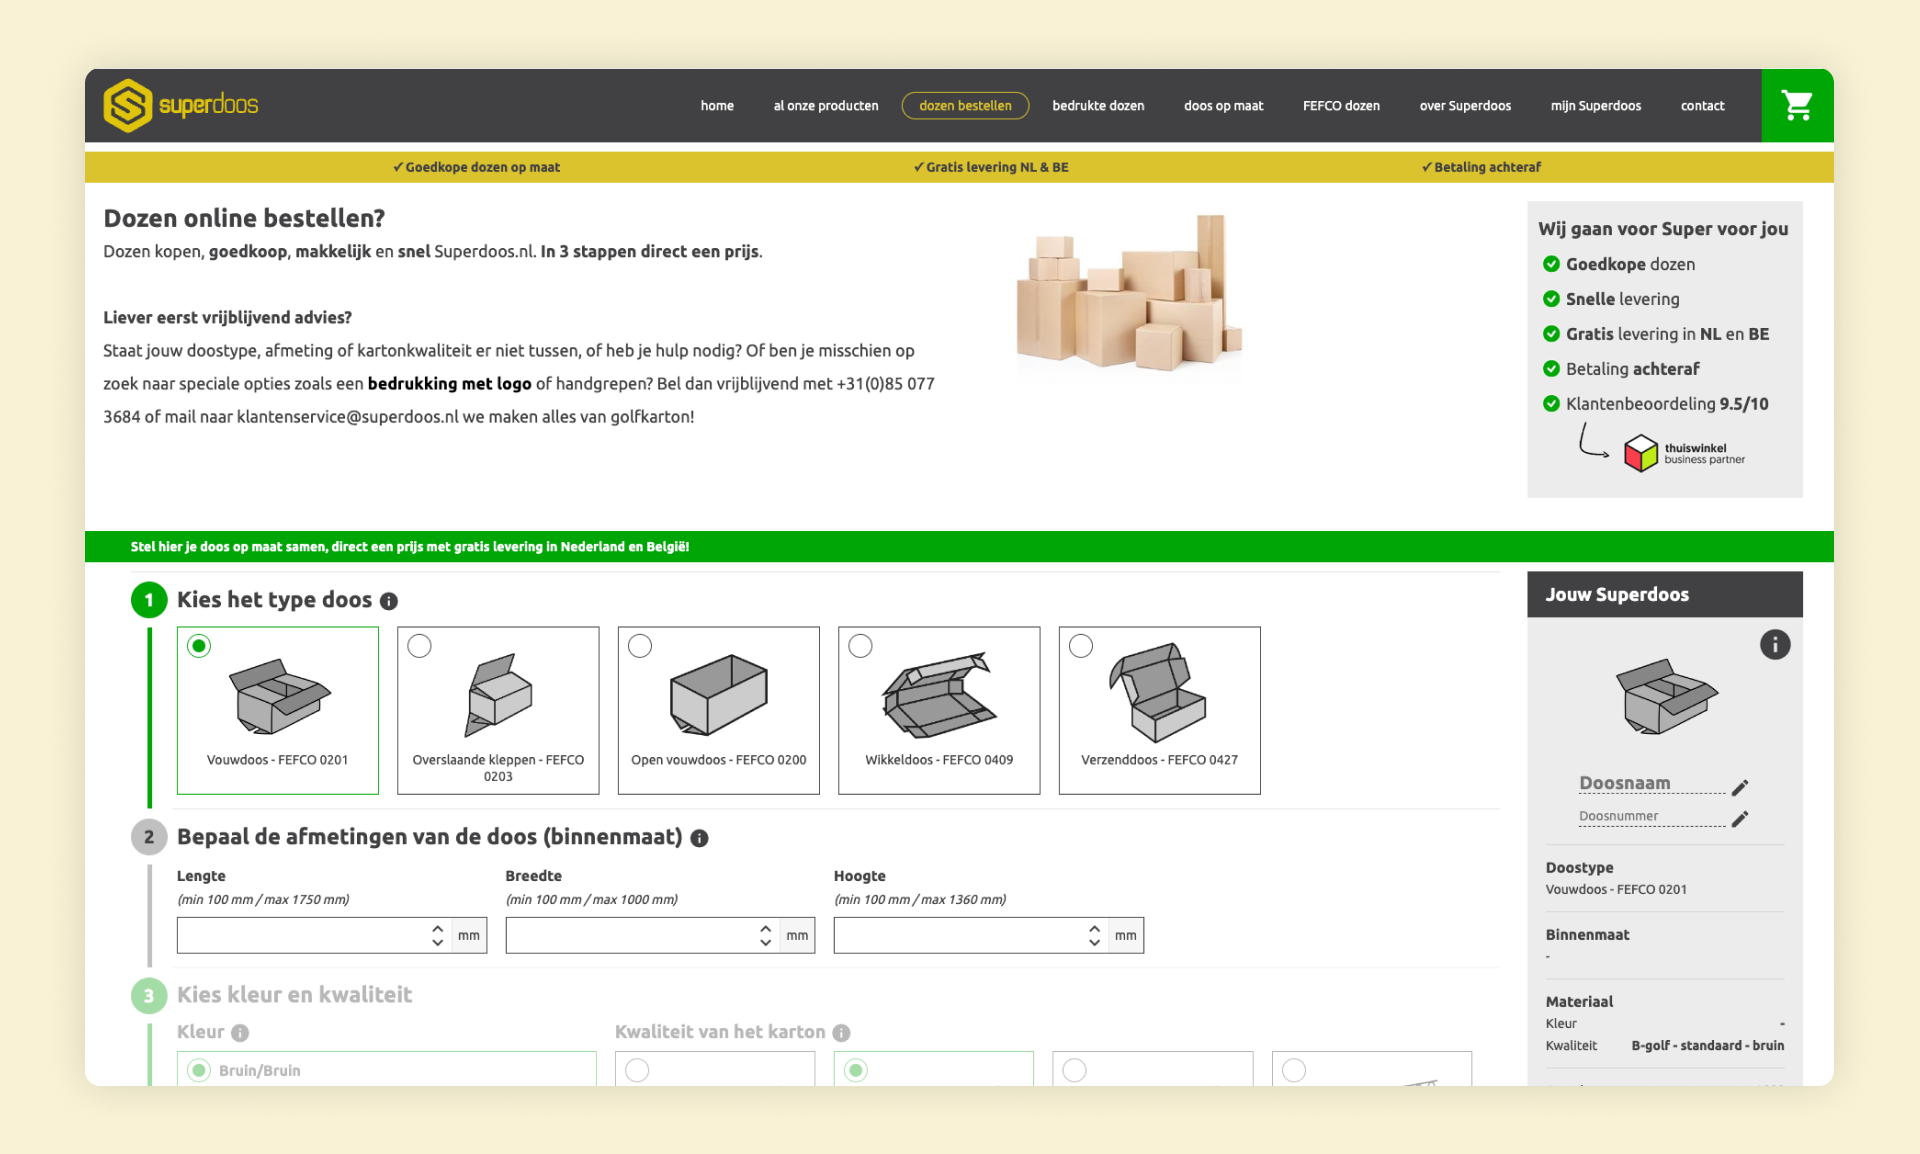The width and height of the screenshot is (1920, 1154).
Task: Select fourth karton quality radio option
Action: (x=1293, y=1070)
